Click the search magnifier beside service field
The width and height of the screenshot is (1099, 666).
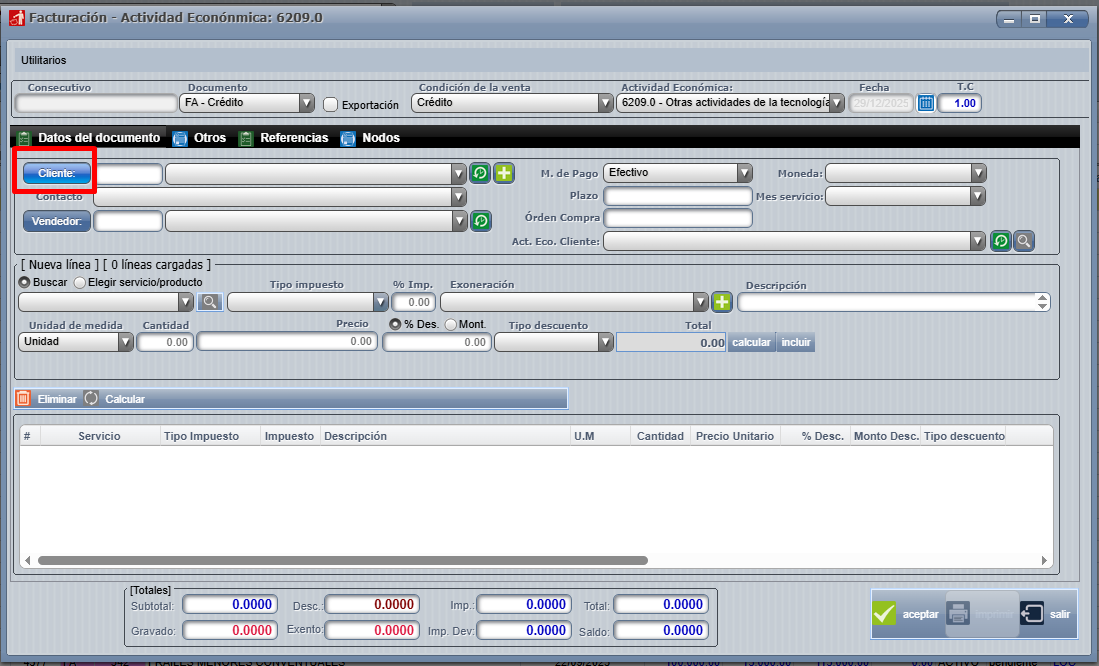[209, 301]
